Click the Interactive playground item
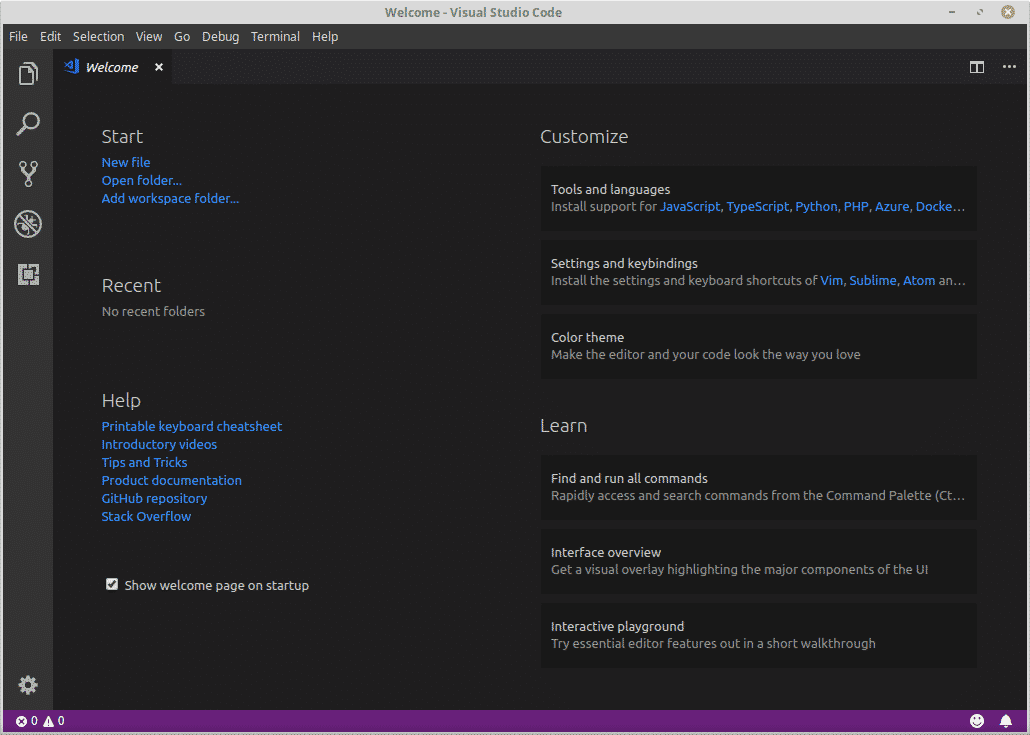The image size is (1030, 735). pyautogui.click(x=758, y=635)
